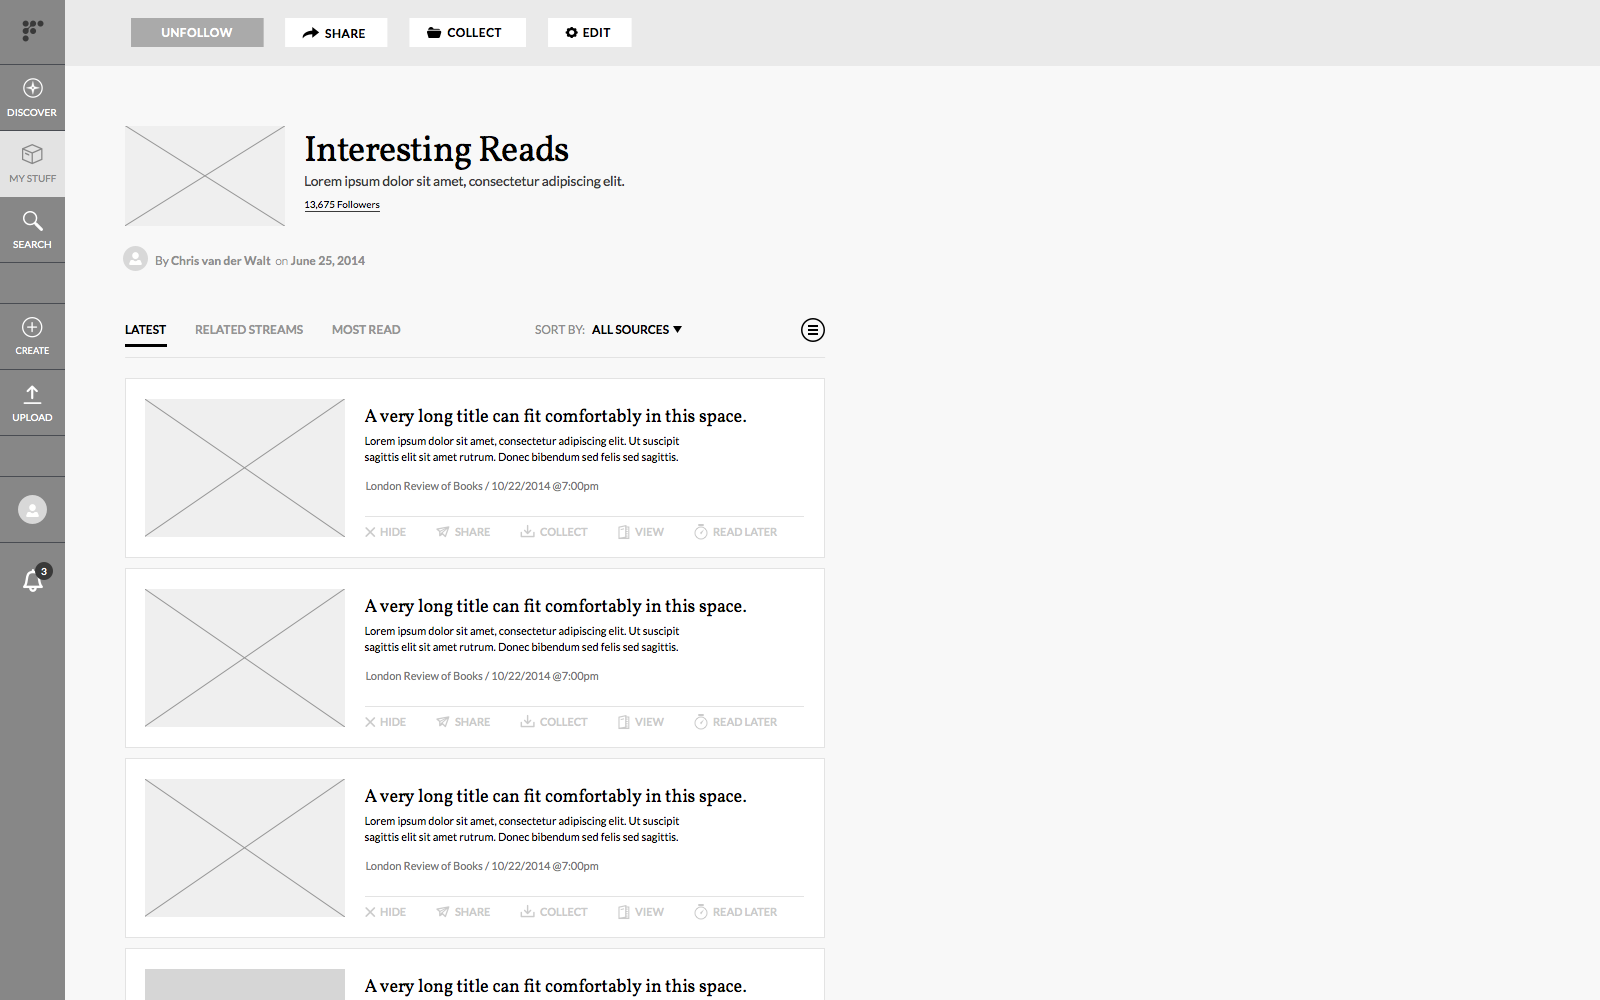This screenshot has width=1600, height=1000.
Task: Hide the first article
Action: (x=386, y=532)
